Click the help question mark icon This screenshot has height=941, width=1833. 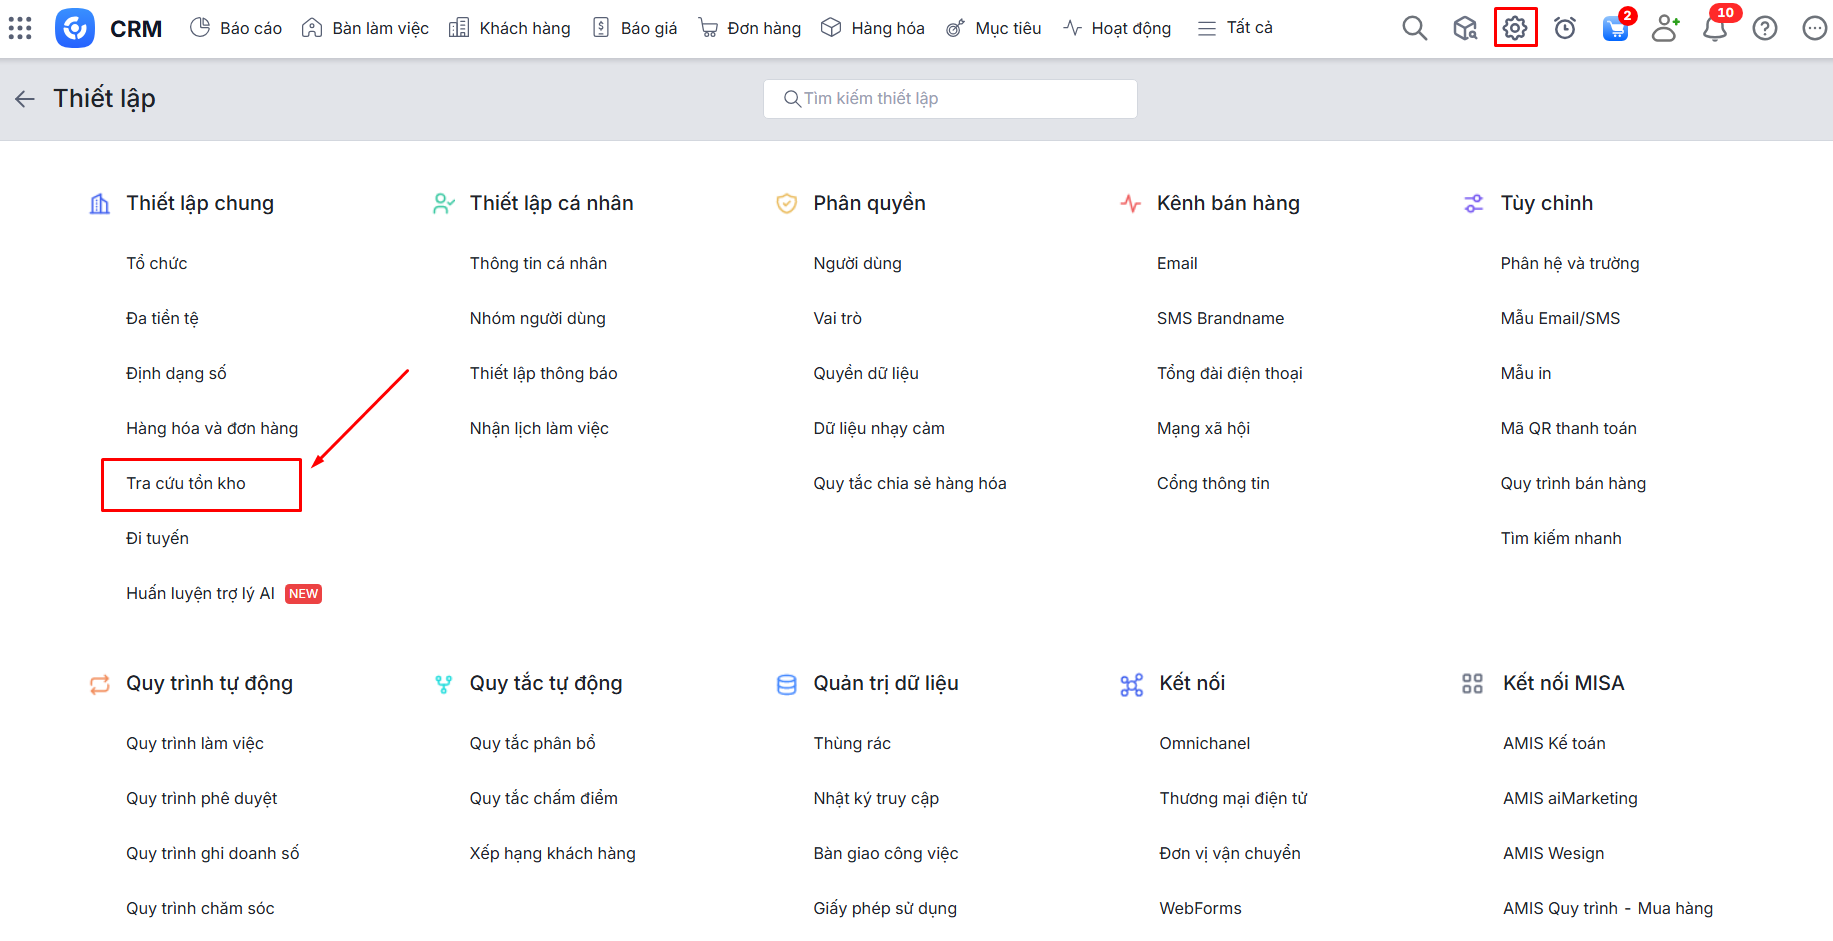(1765, 28)
